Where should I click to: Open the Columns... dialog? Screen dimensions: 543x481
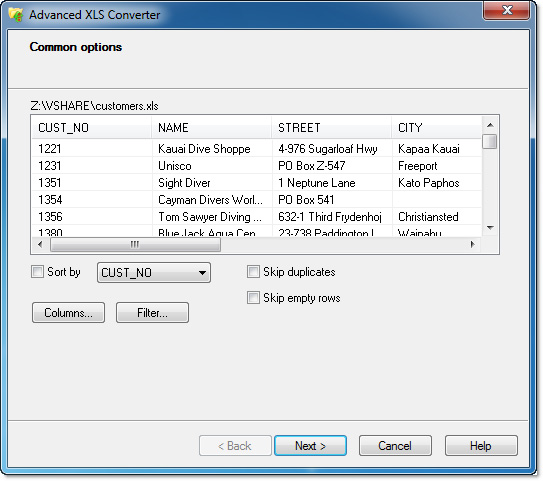[x=69, y=313]
